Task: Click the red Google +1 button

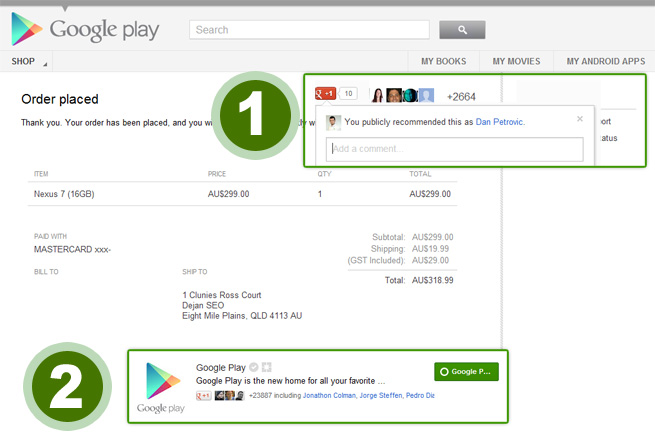Action: (325, 94)
